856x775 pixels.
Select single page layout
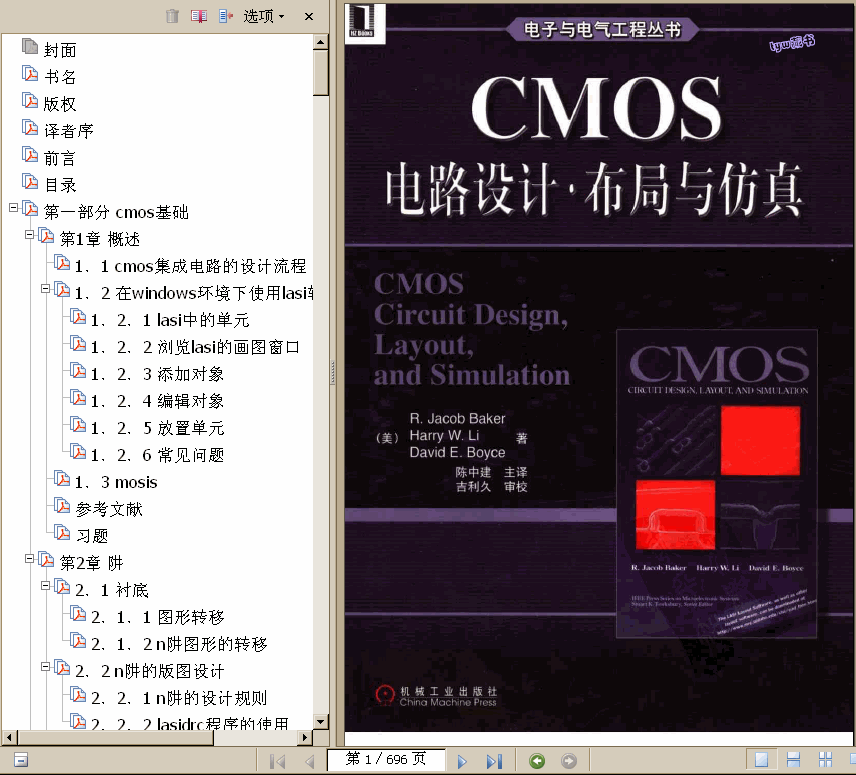point(761,760)
